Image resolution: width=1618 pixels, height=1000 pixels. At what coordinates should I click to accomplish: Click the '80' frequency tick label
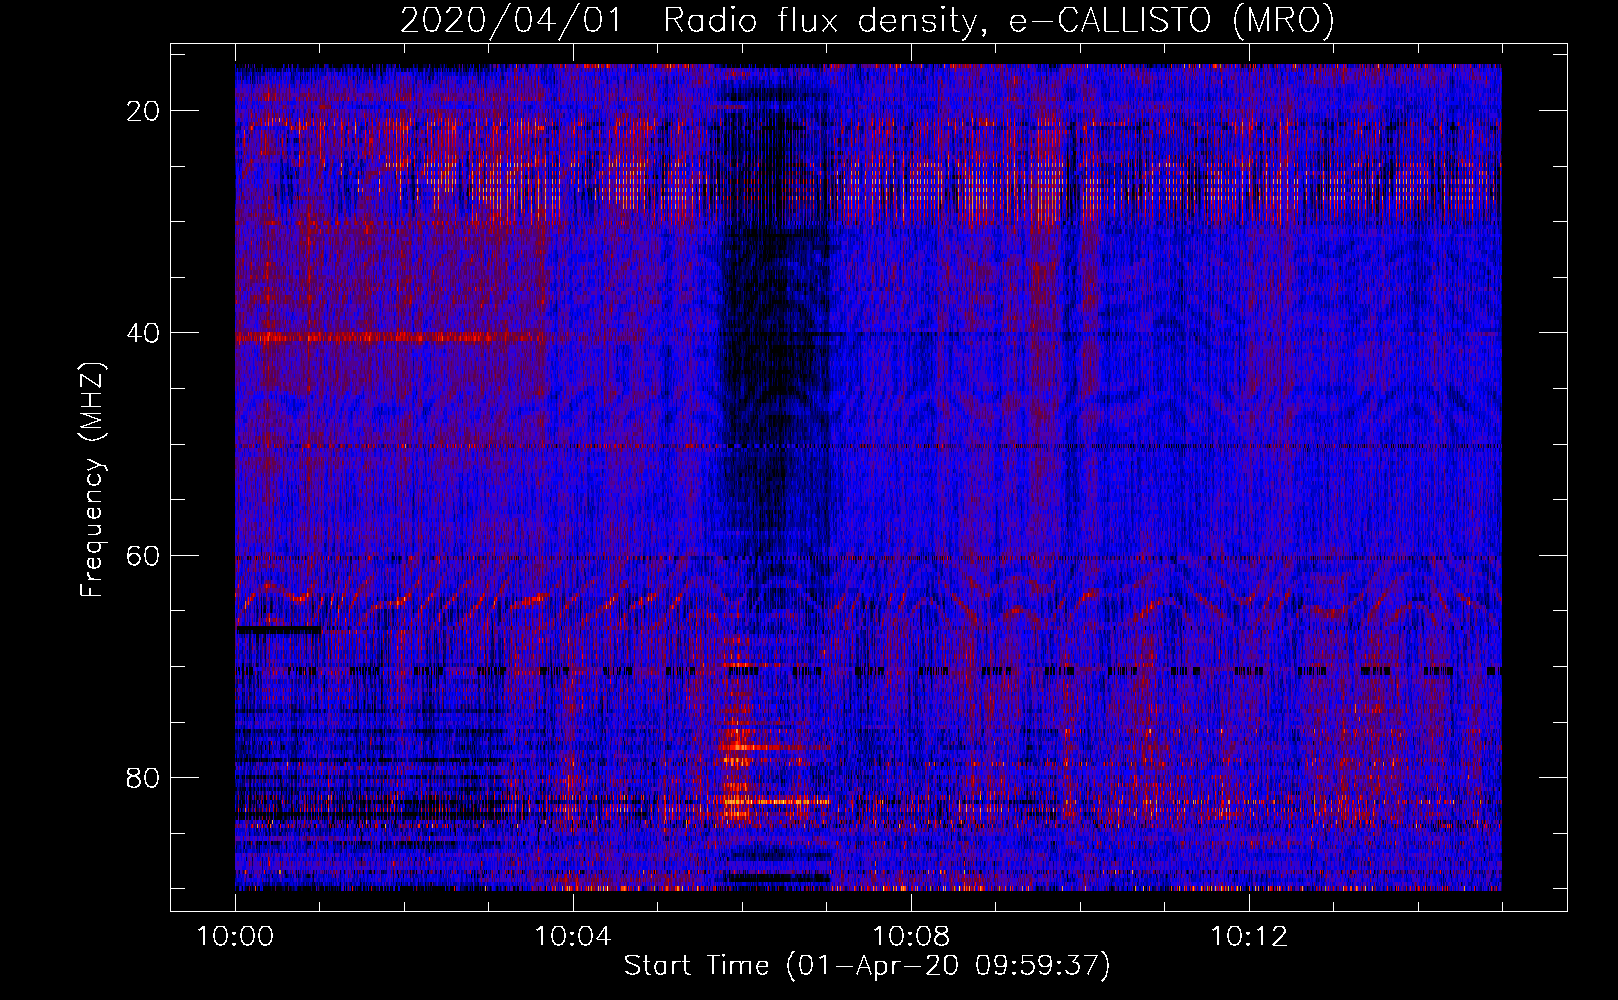[x=143, y=778]
